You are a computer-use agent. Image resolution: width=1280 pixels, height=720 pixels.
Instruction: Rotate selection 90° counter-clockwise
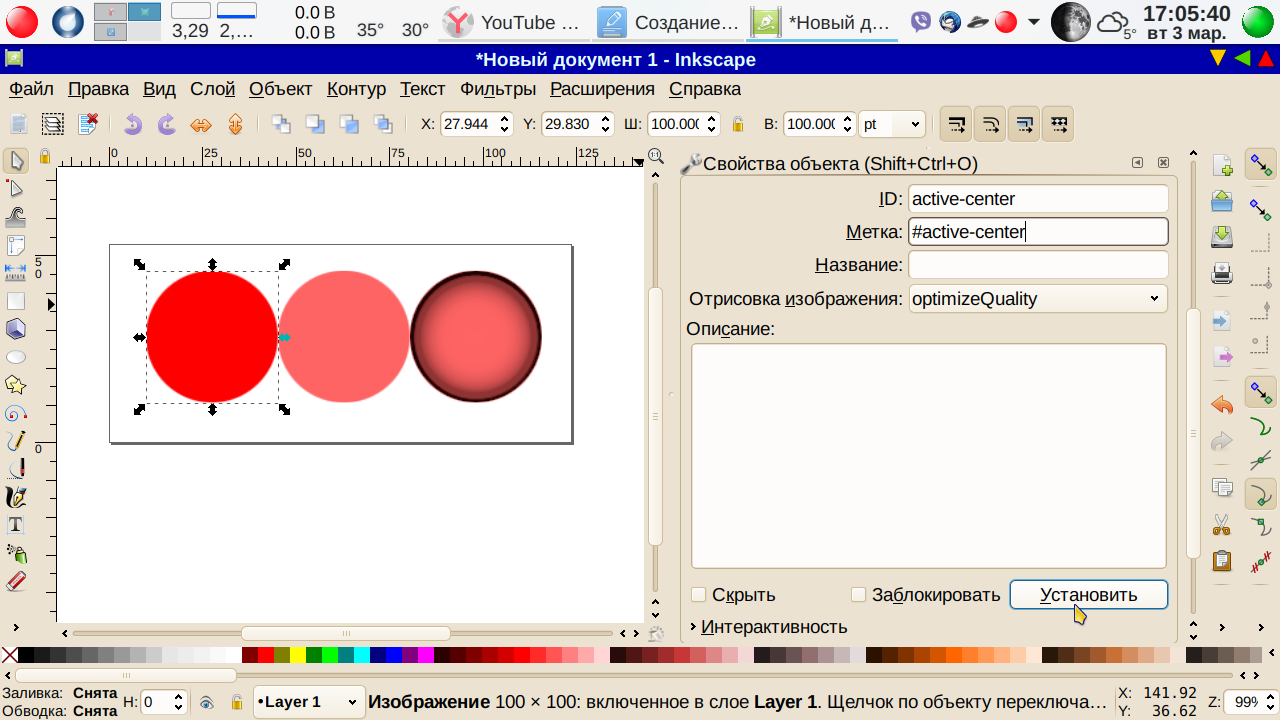133,125
